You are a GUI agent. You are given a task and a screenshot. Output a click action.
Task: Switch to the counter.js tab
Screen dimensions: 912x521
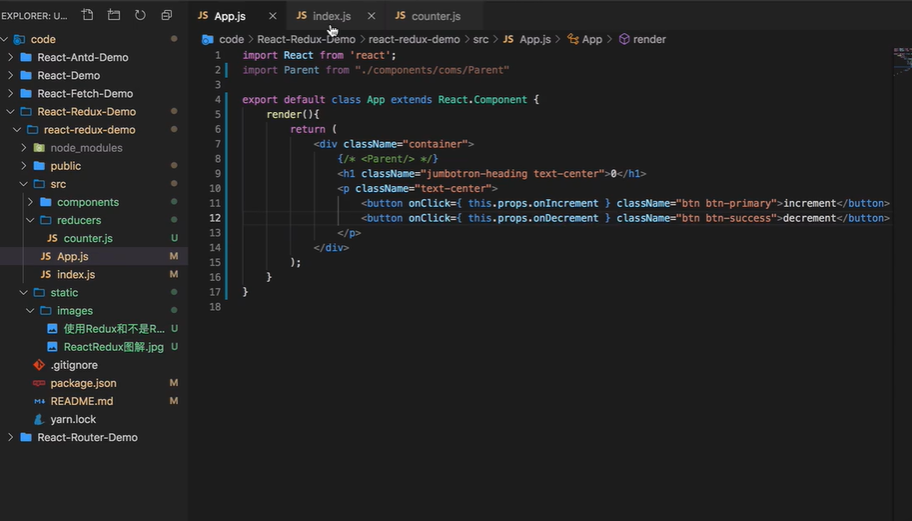[x=436, y=16]
